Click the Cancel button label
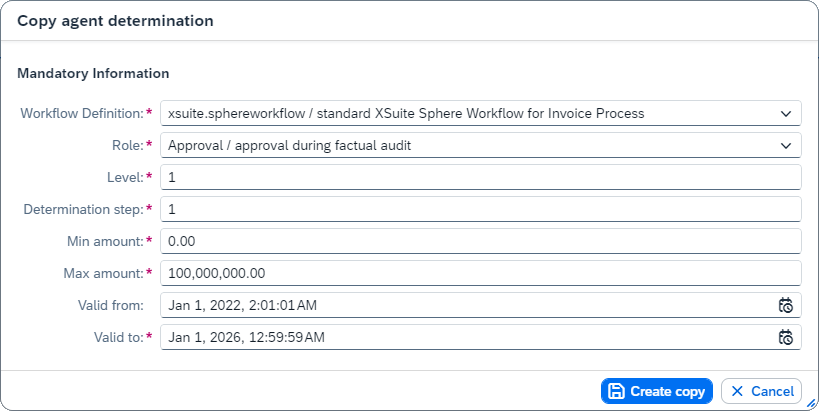Screen dimensions: 819x411 (x=771, y=391)
